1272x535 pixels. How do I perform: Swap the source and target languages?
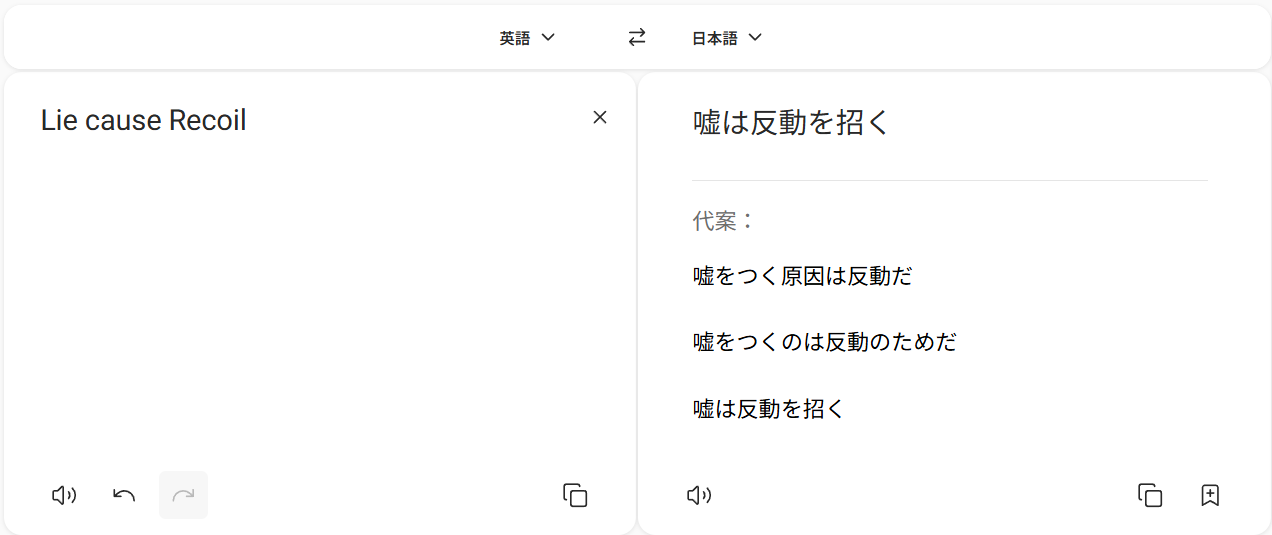point(637,38)
